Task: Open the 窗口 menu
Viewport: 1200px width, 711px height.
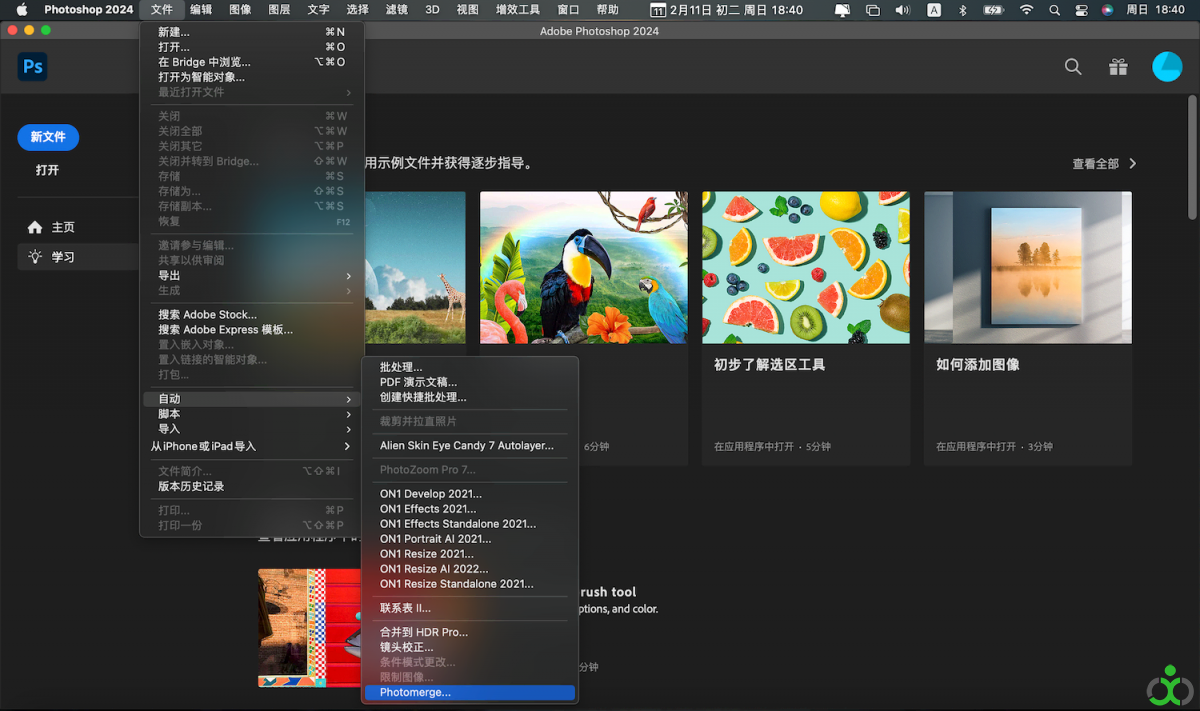Action: 568,10
